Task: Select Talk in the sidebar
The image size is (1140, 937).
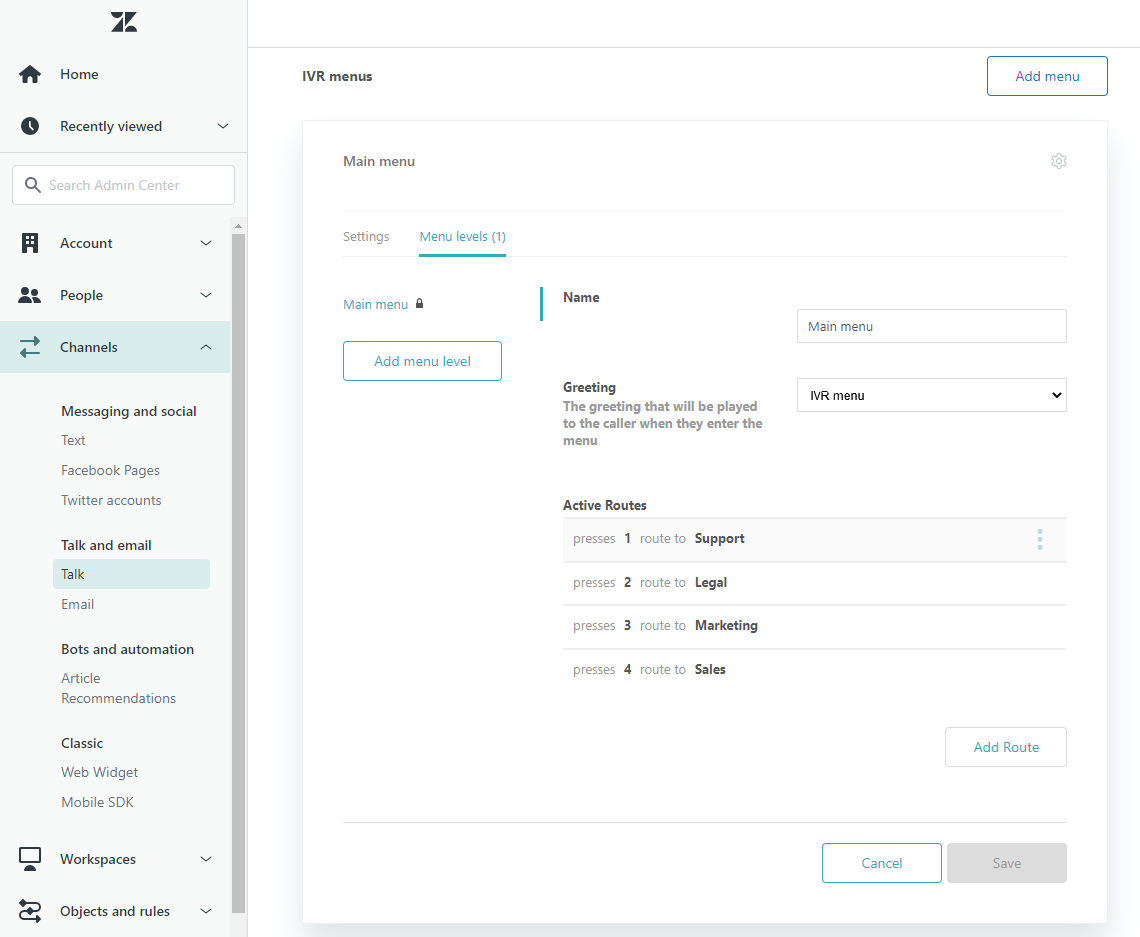Action: point(131,574)
